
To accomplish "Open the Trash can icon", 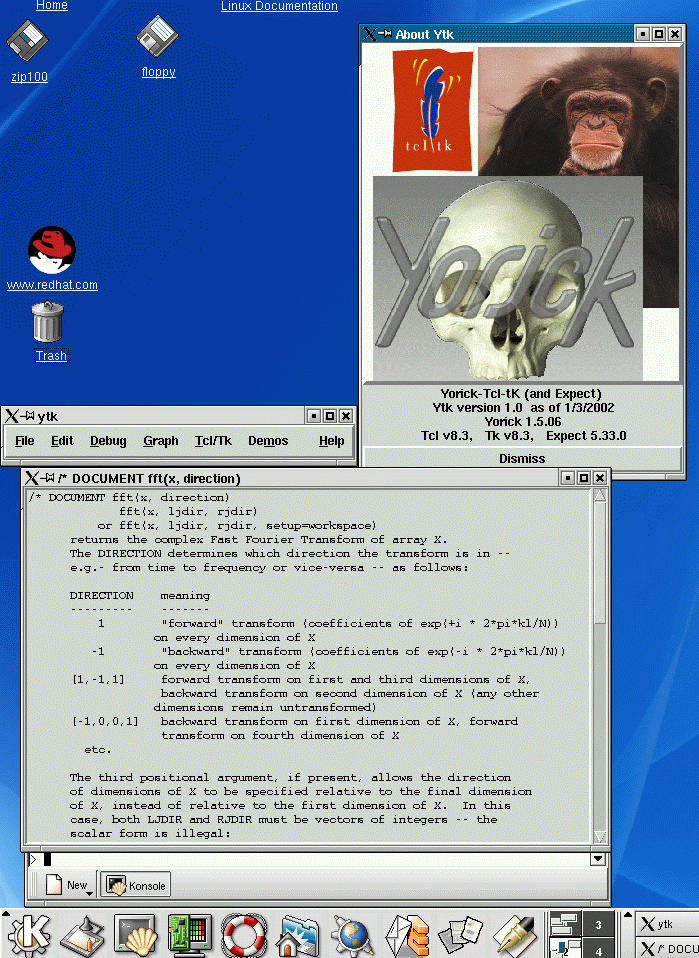I will point(48,323).
